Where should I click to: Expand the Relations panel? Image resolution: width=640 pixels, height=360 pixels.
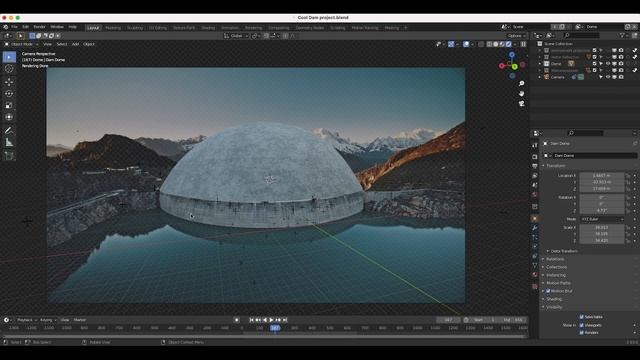click(555, 259)
